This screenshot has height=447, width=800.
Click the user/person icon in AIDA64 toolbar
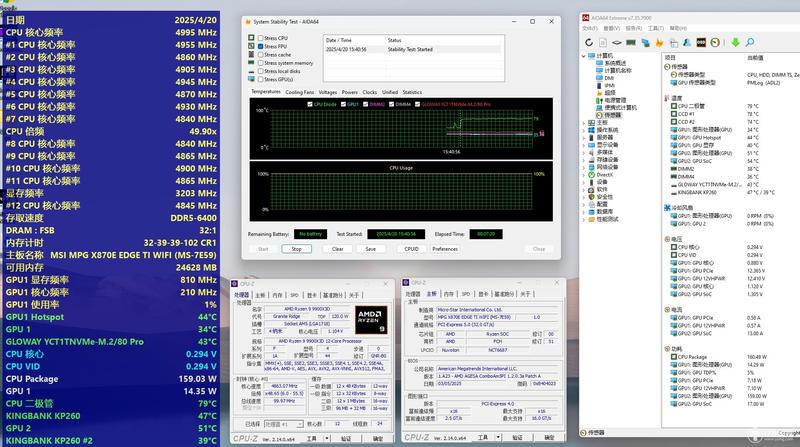point(687,42)
